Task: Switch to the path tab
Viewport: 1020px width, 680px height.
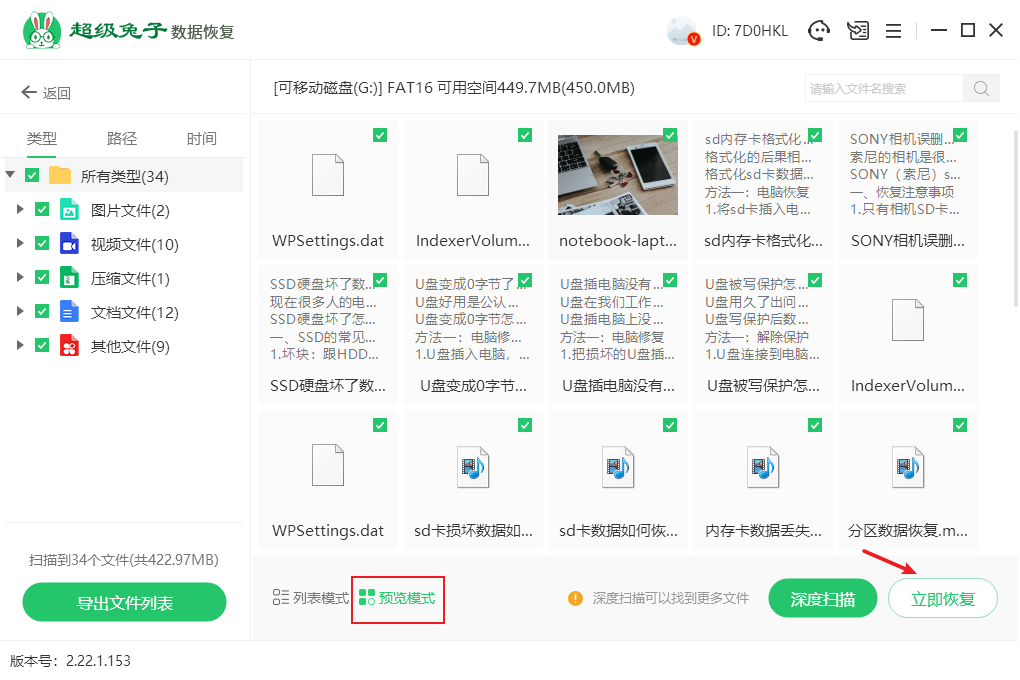Action: click(x=122, y=139)
